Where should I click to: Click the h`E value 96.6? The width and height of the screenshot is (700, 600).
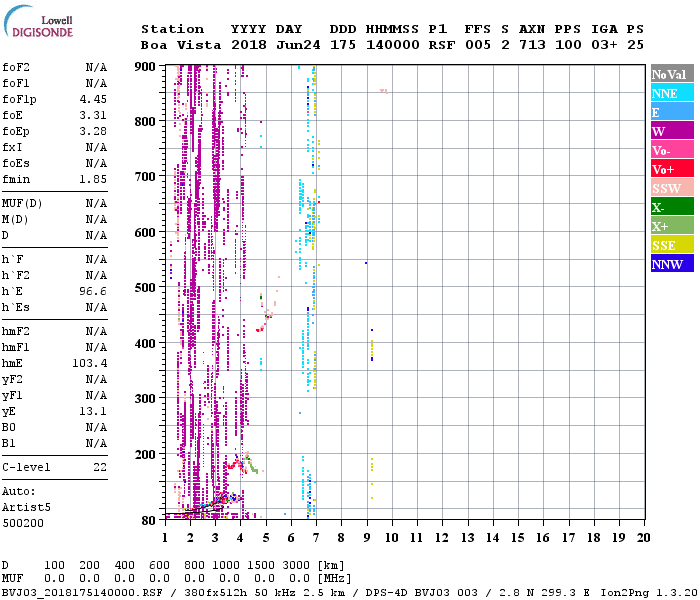(x=93, y=292)
